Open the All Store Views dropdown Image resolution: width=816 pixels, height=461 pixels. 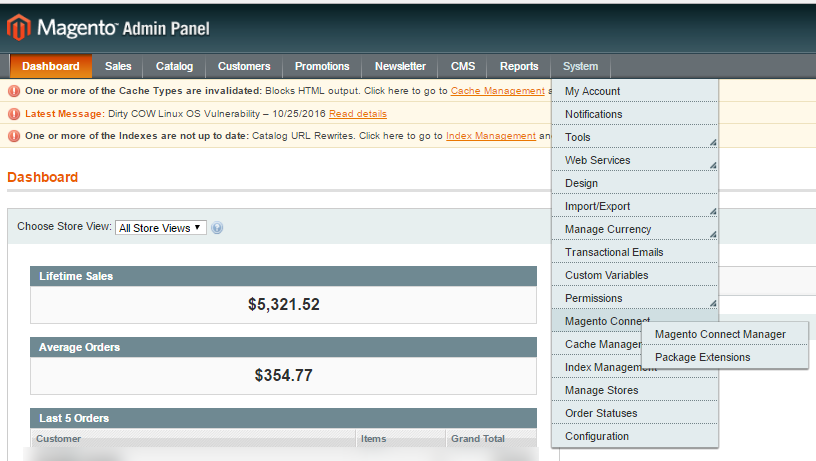coord(161,228)
